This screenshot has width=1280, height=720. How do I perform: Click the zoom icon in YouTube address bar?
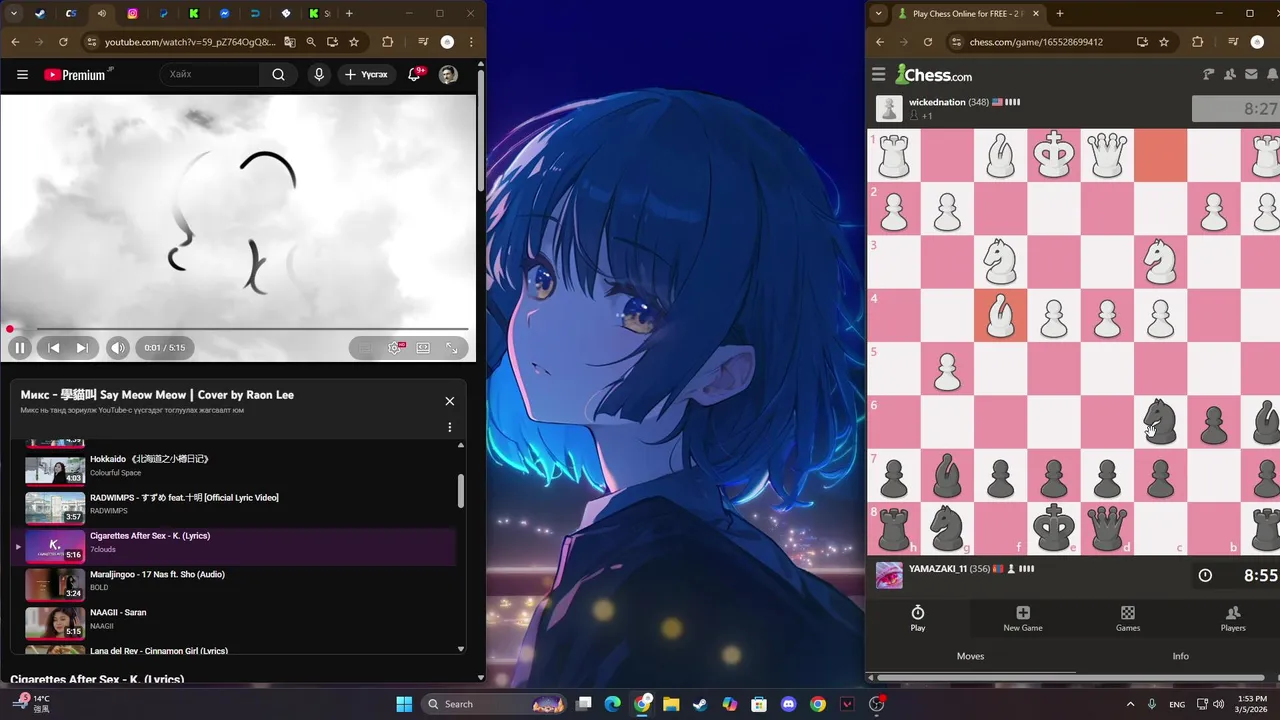(311, 42)
